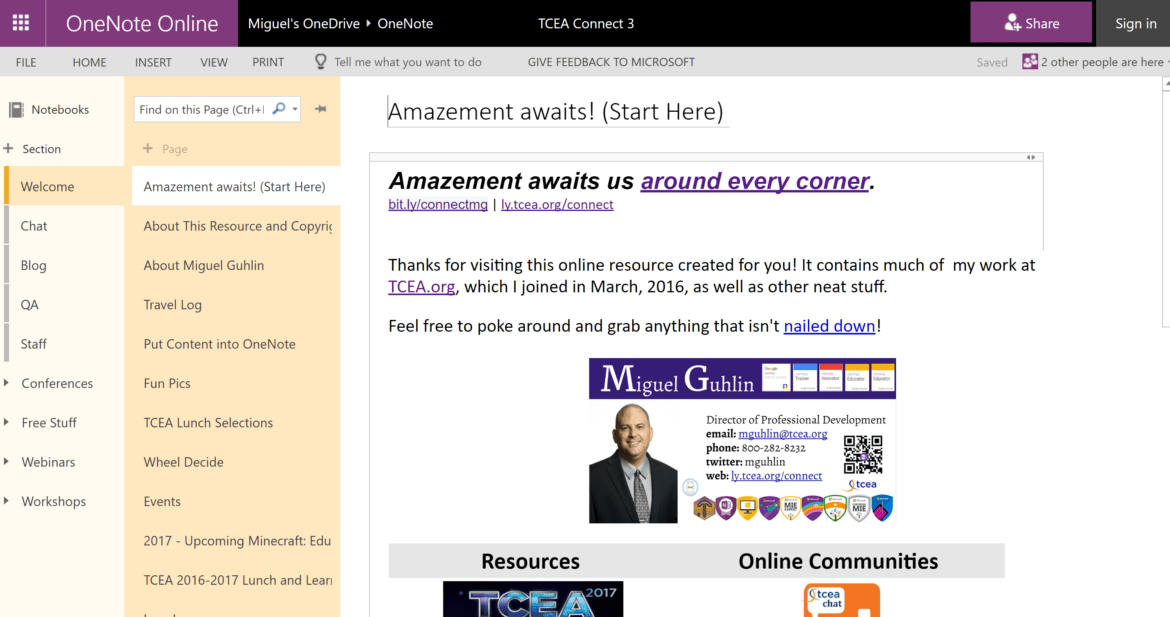
Task: Click the lightbulb Tell me icon
Action: point(321,62)
